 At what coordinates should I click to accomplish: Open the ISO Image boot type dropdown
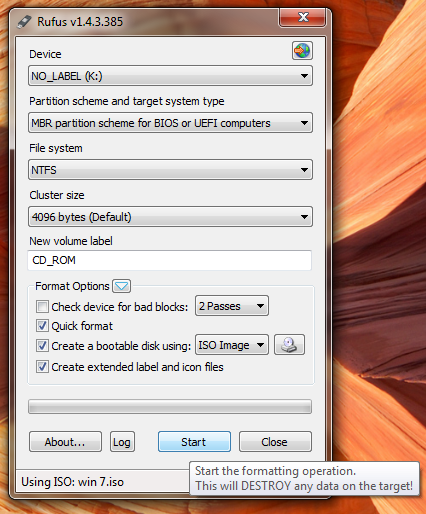232,345
